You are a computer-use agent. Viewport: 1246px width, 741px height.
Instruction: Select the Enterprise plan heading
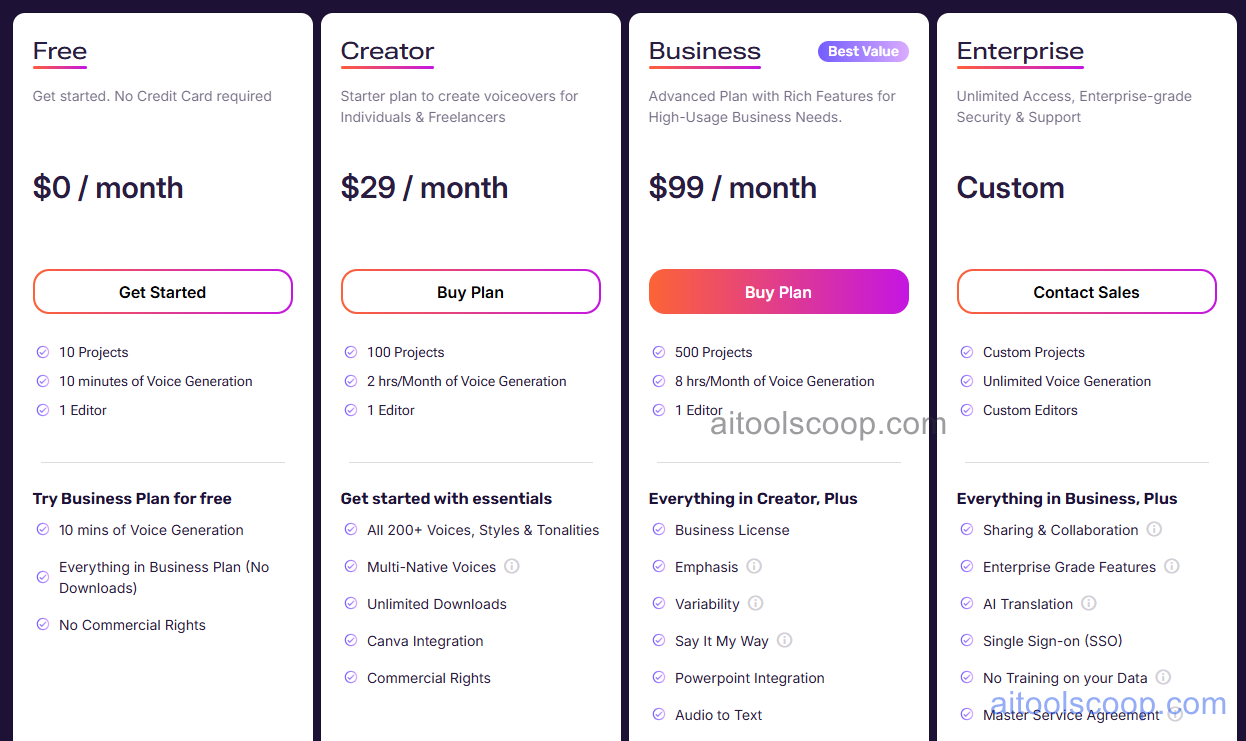point(1019,51)
